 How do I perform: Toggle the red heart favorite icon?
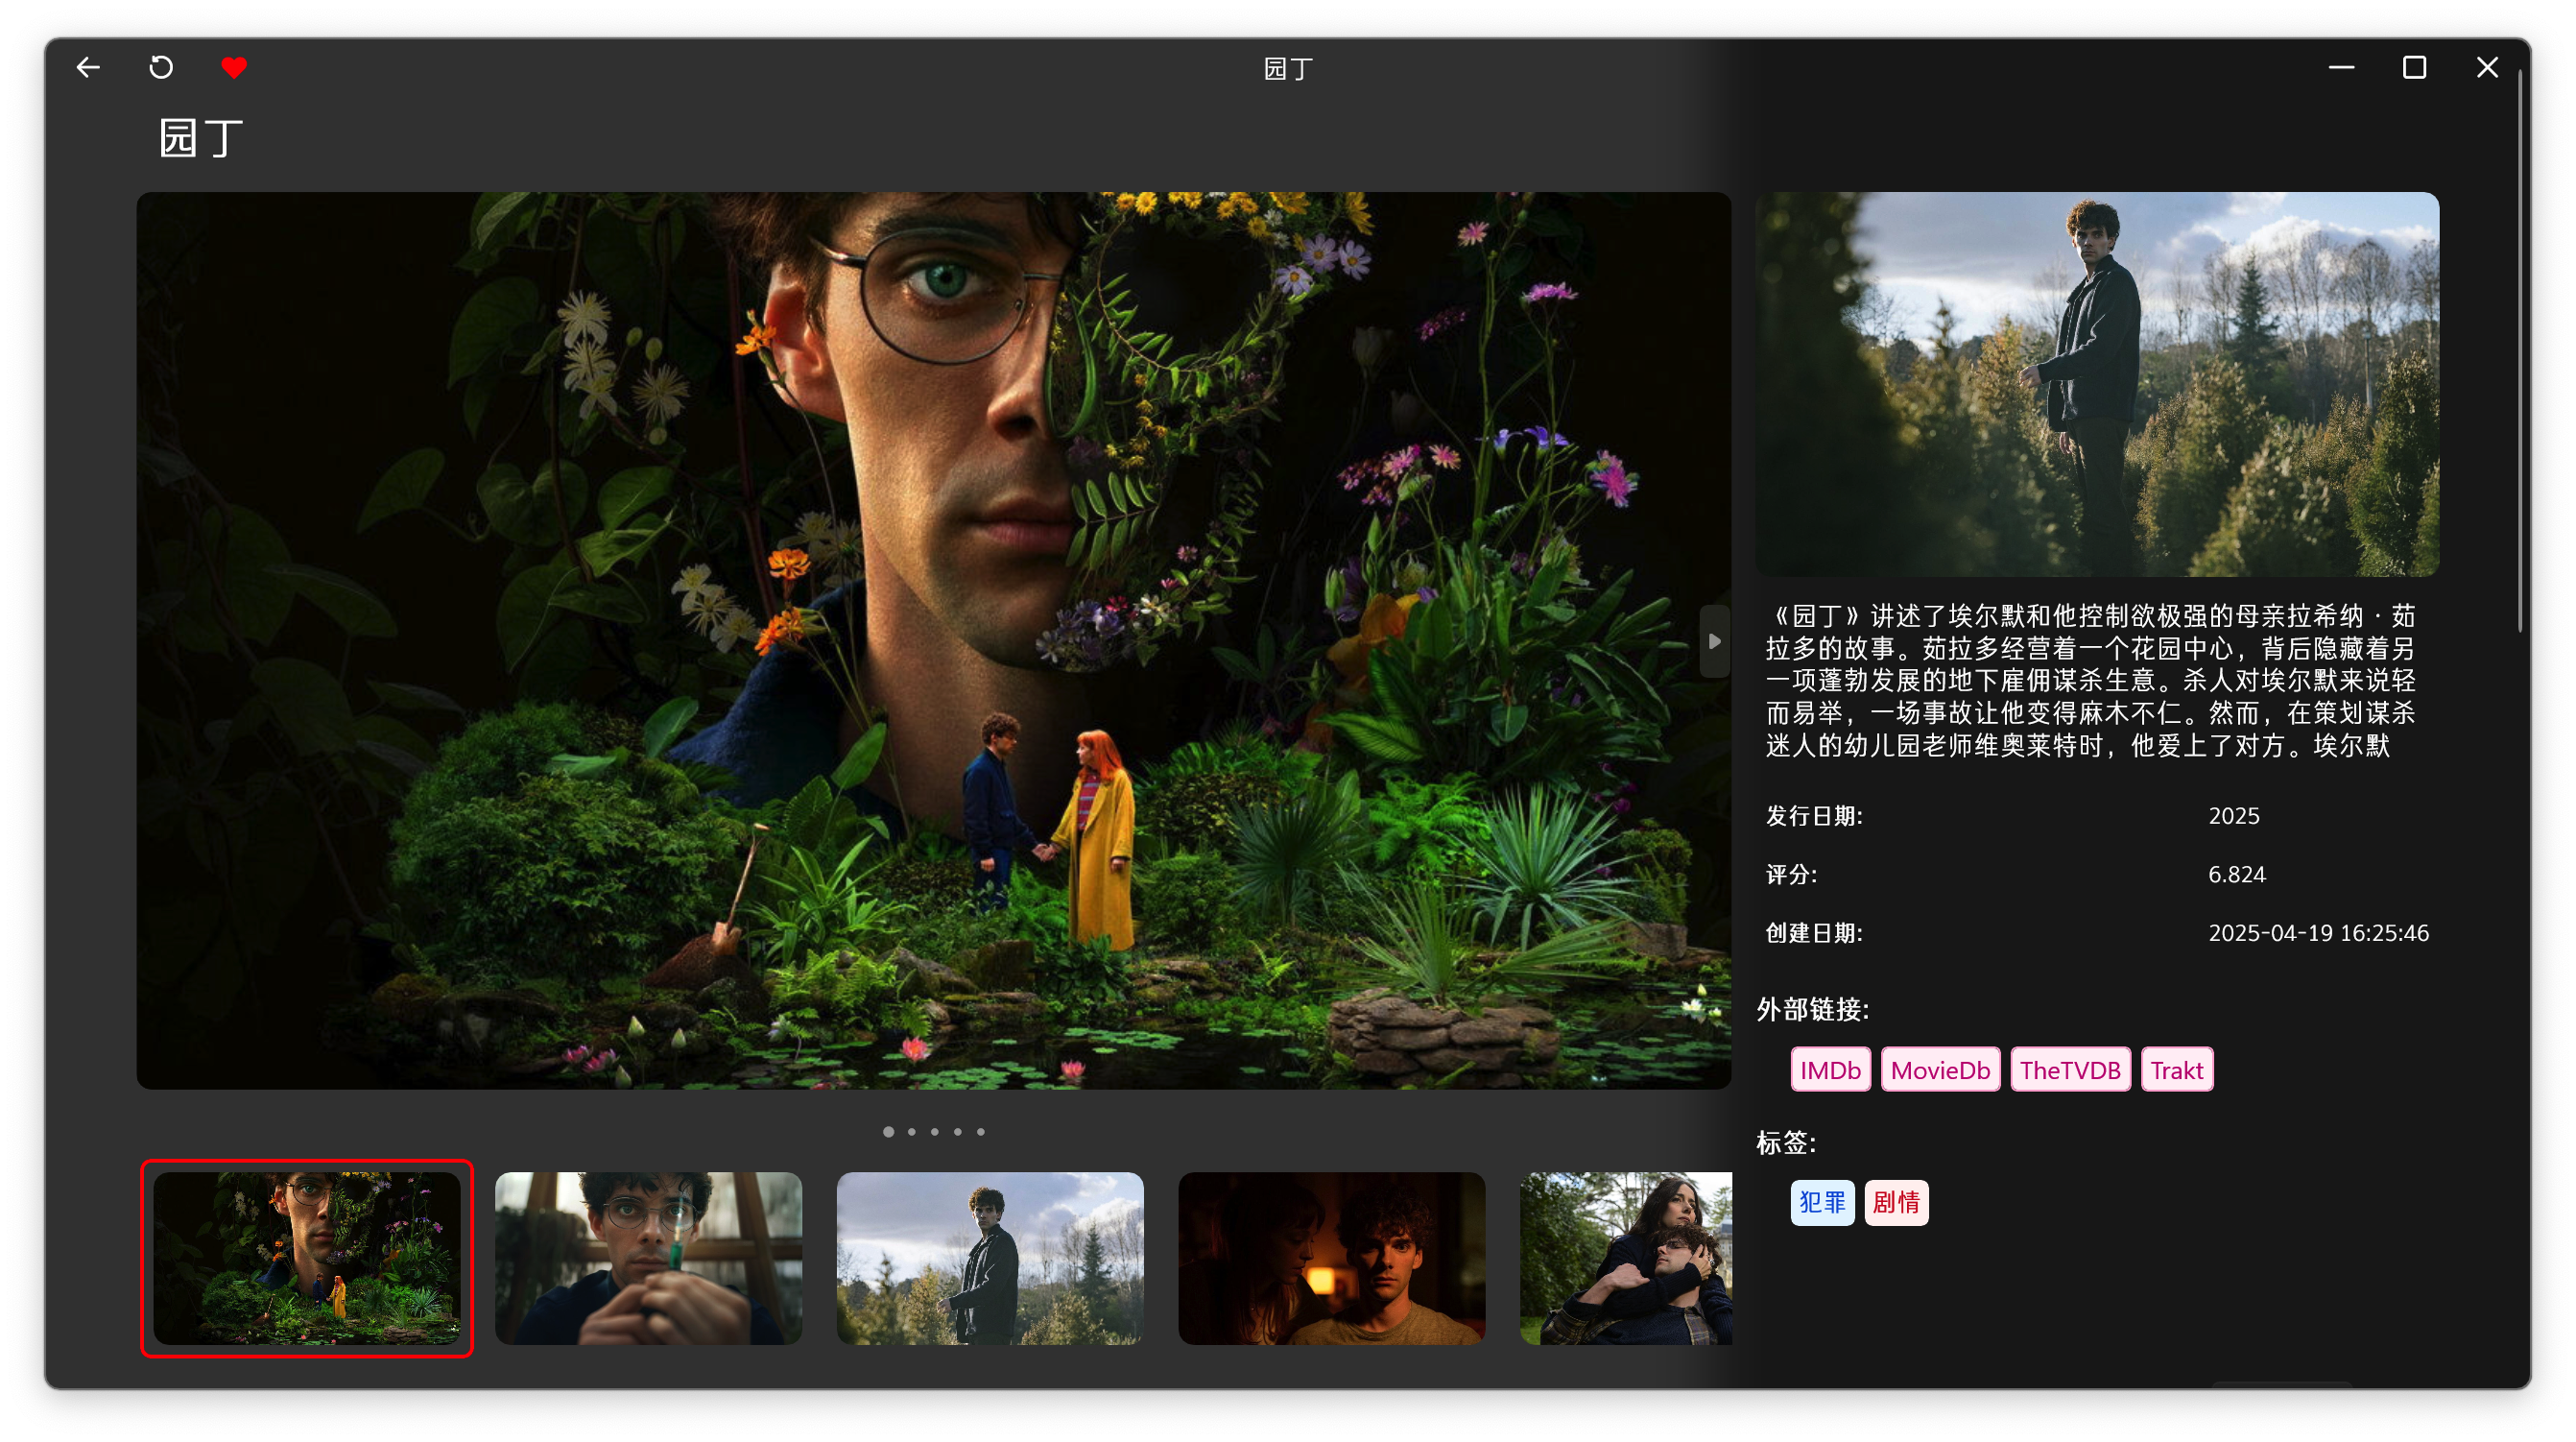click(234, 67)
